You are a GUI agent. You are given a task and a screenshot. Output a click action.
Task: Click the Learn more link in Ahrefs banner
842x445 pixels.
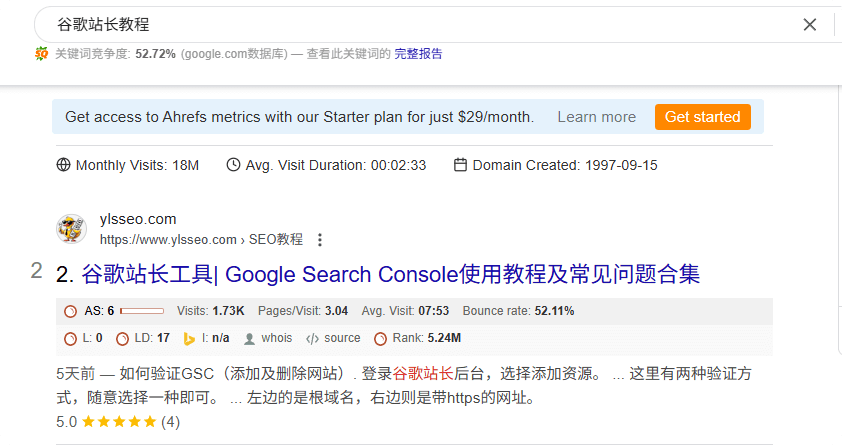point(596,117)
